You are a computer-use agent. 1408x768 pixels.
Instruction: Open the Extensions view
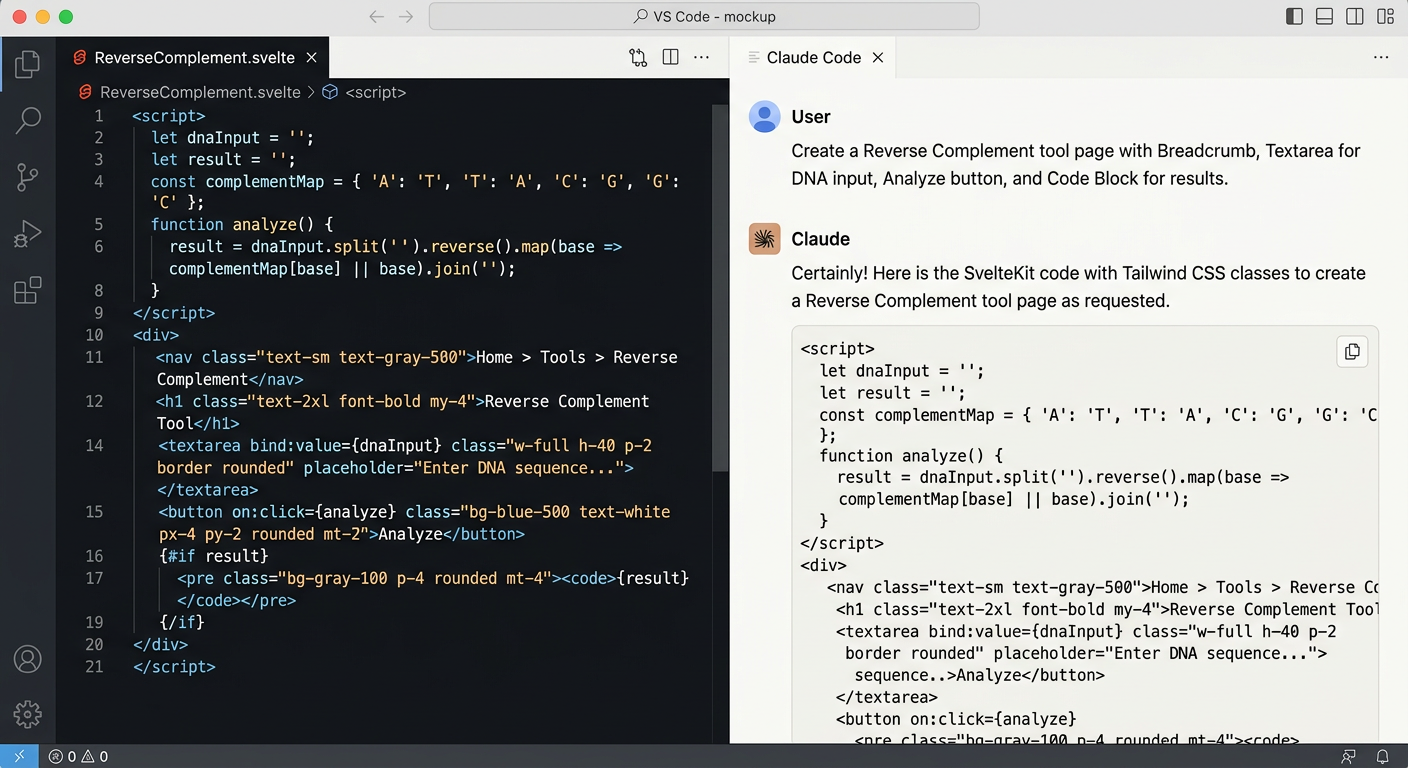pos(28,291)
